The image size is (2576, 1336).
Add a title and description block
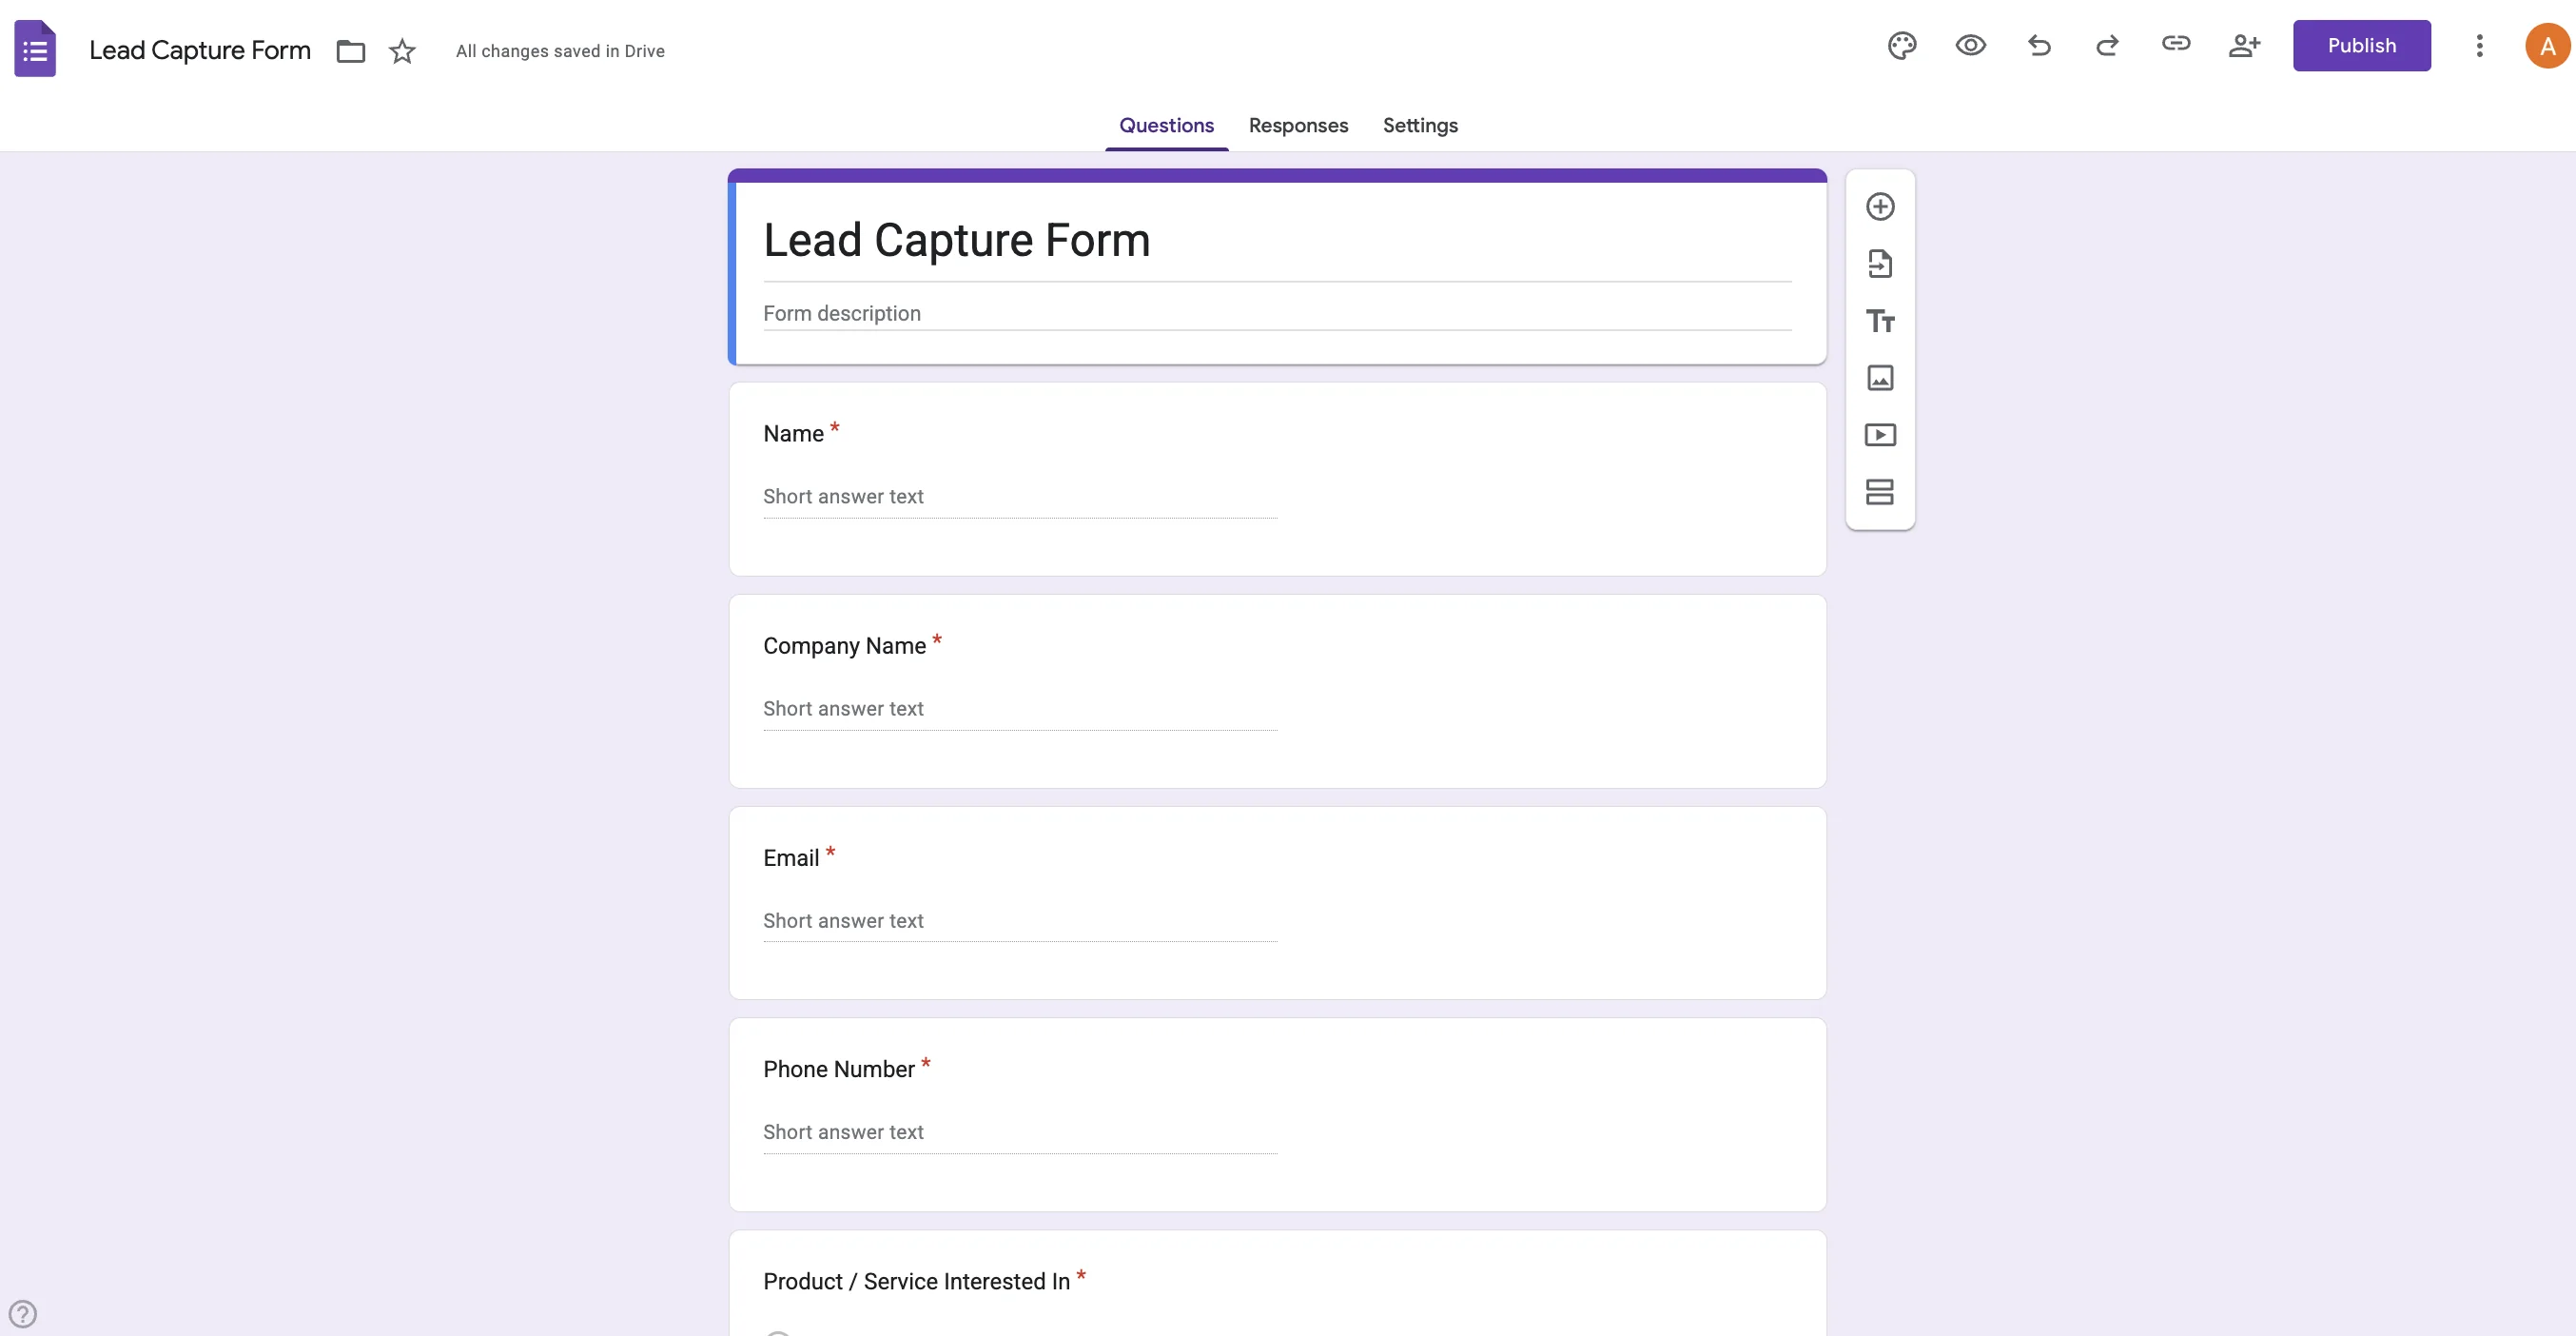click(1880, 321)
